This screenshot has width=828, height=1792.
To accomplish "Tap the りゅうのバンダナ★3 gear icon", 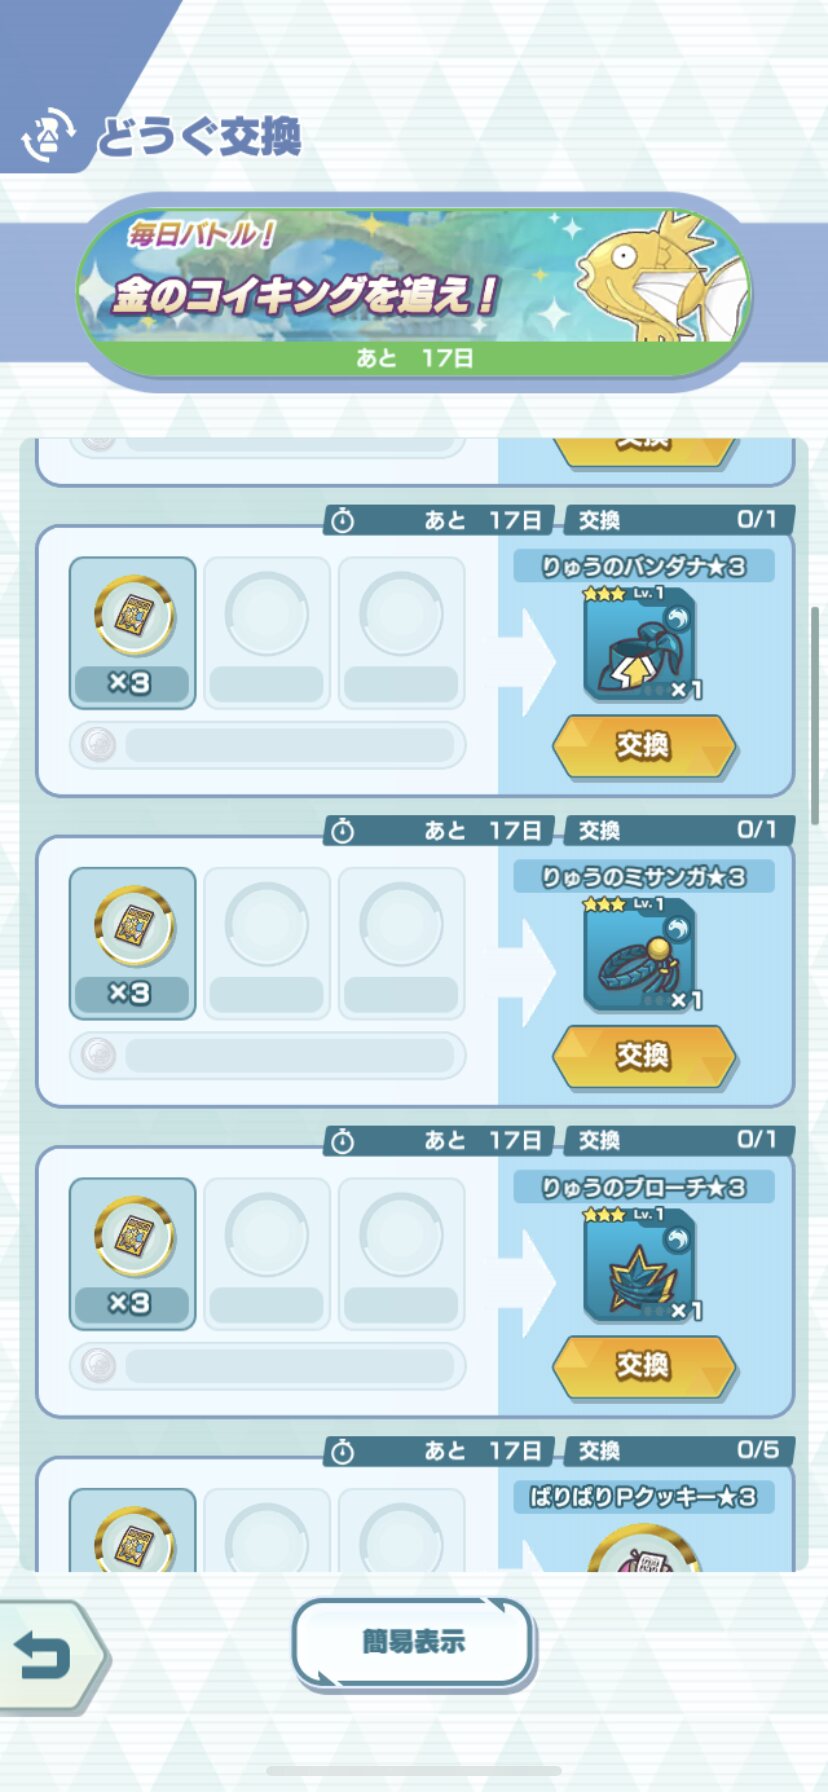I will pos(641,645).
